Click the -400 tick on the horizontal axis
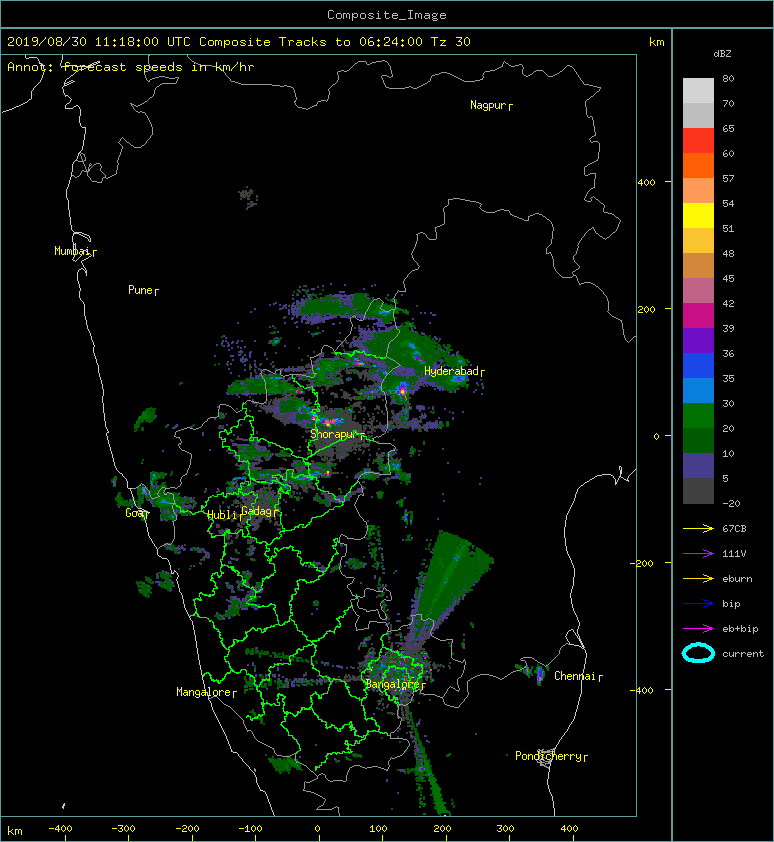This screenshot has width=774, height=842. pos(60,829)
